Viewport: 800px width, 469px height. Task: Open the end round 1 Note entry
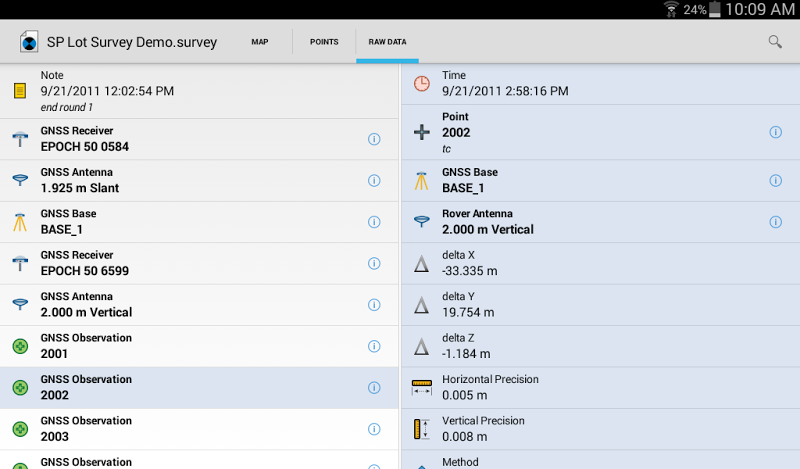pyautogui.click(x=200, y=91)
